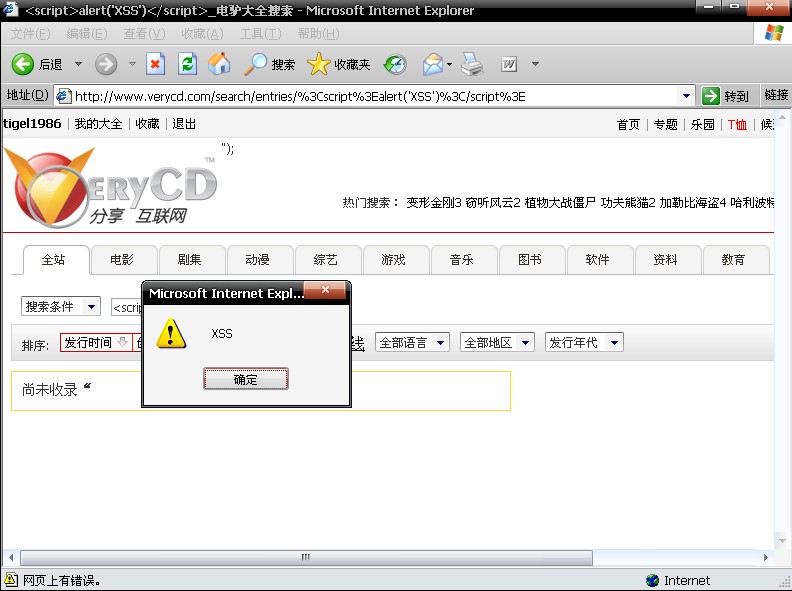The height and width of the screenshot is (591, 792).
Task: Click the tigel1986 username link
Action: (x=32, y=124)
